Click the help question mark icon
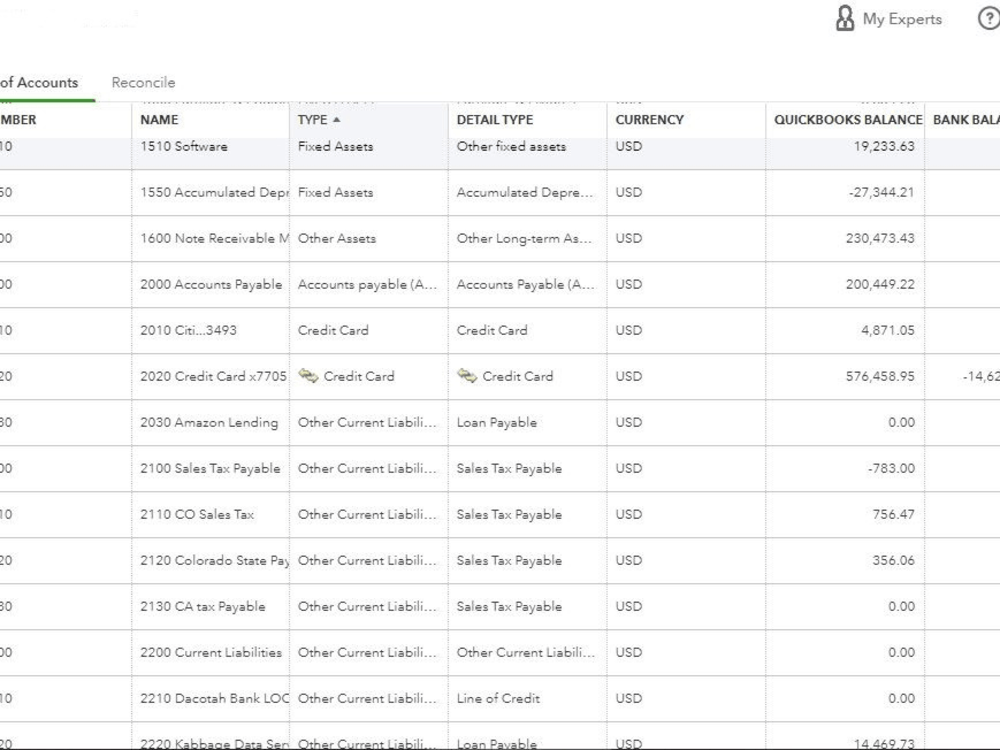The width and height of the screenshot is (1000, 750). pos(989,18)
